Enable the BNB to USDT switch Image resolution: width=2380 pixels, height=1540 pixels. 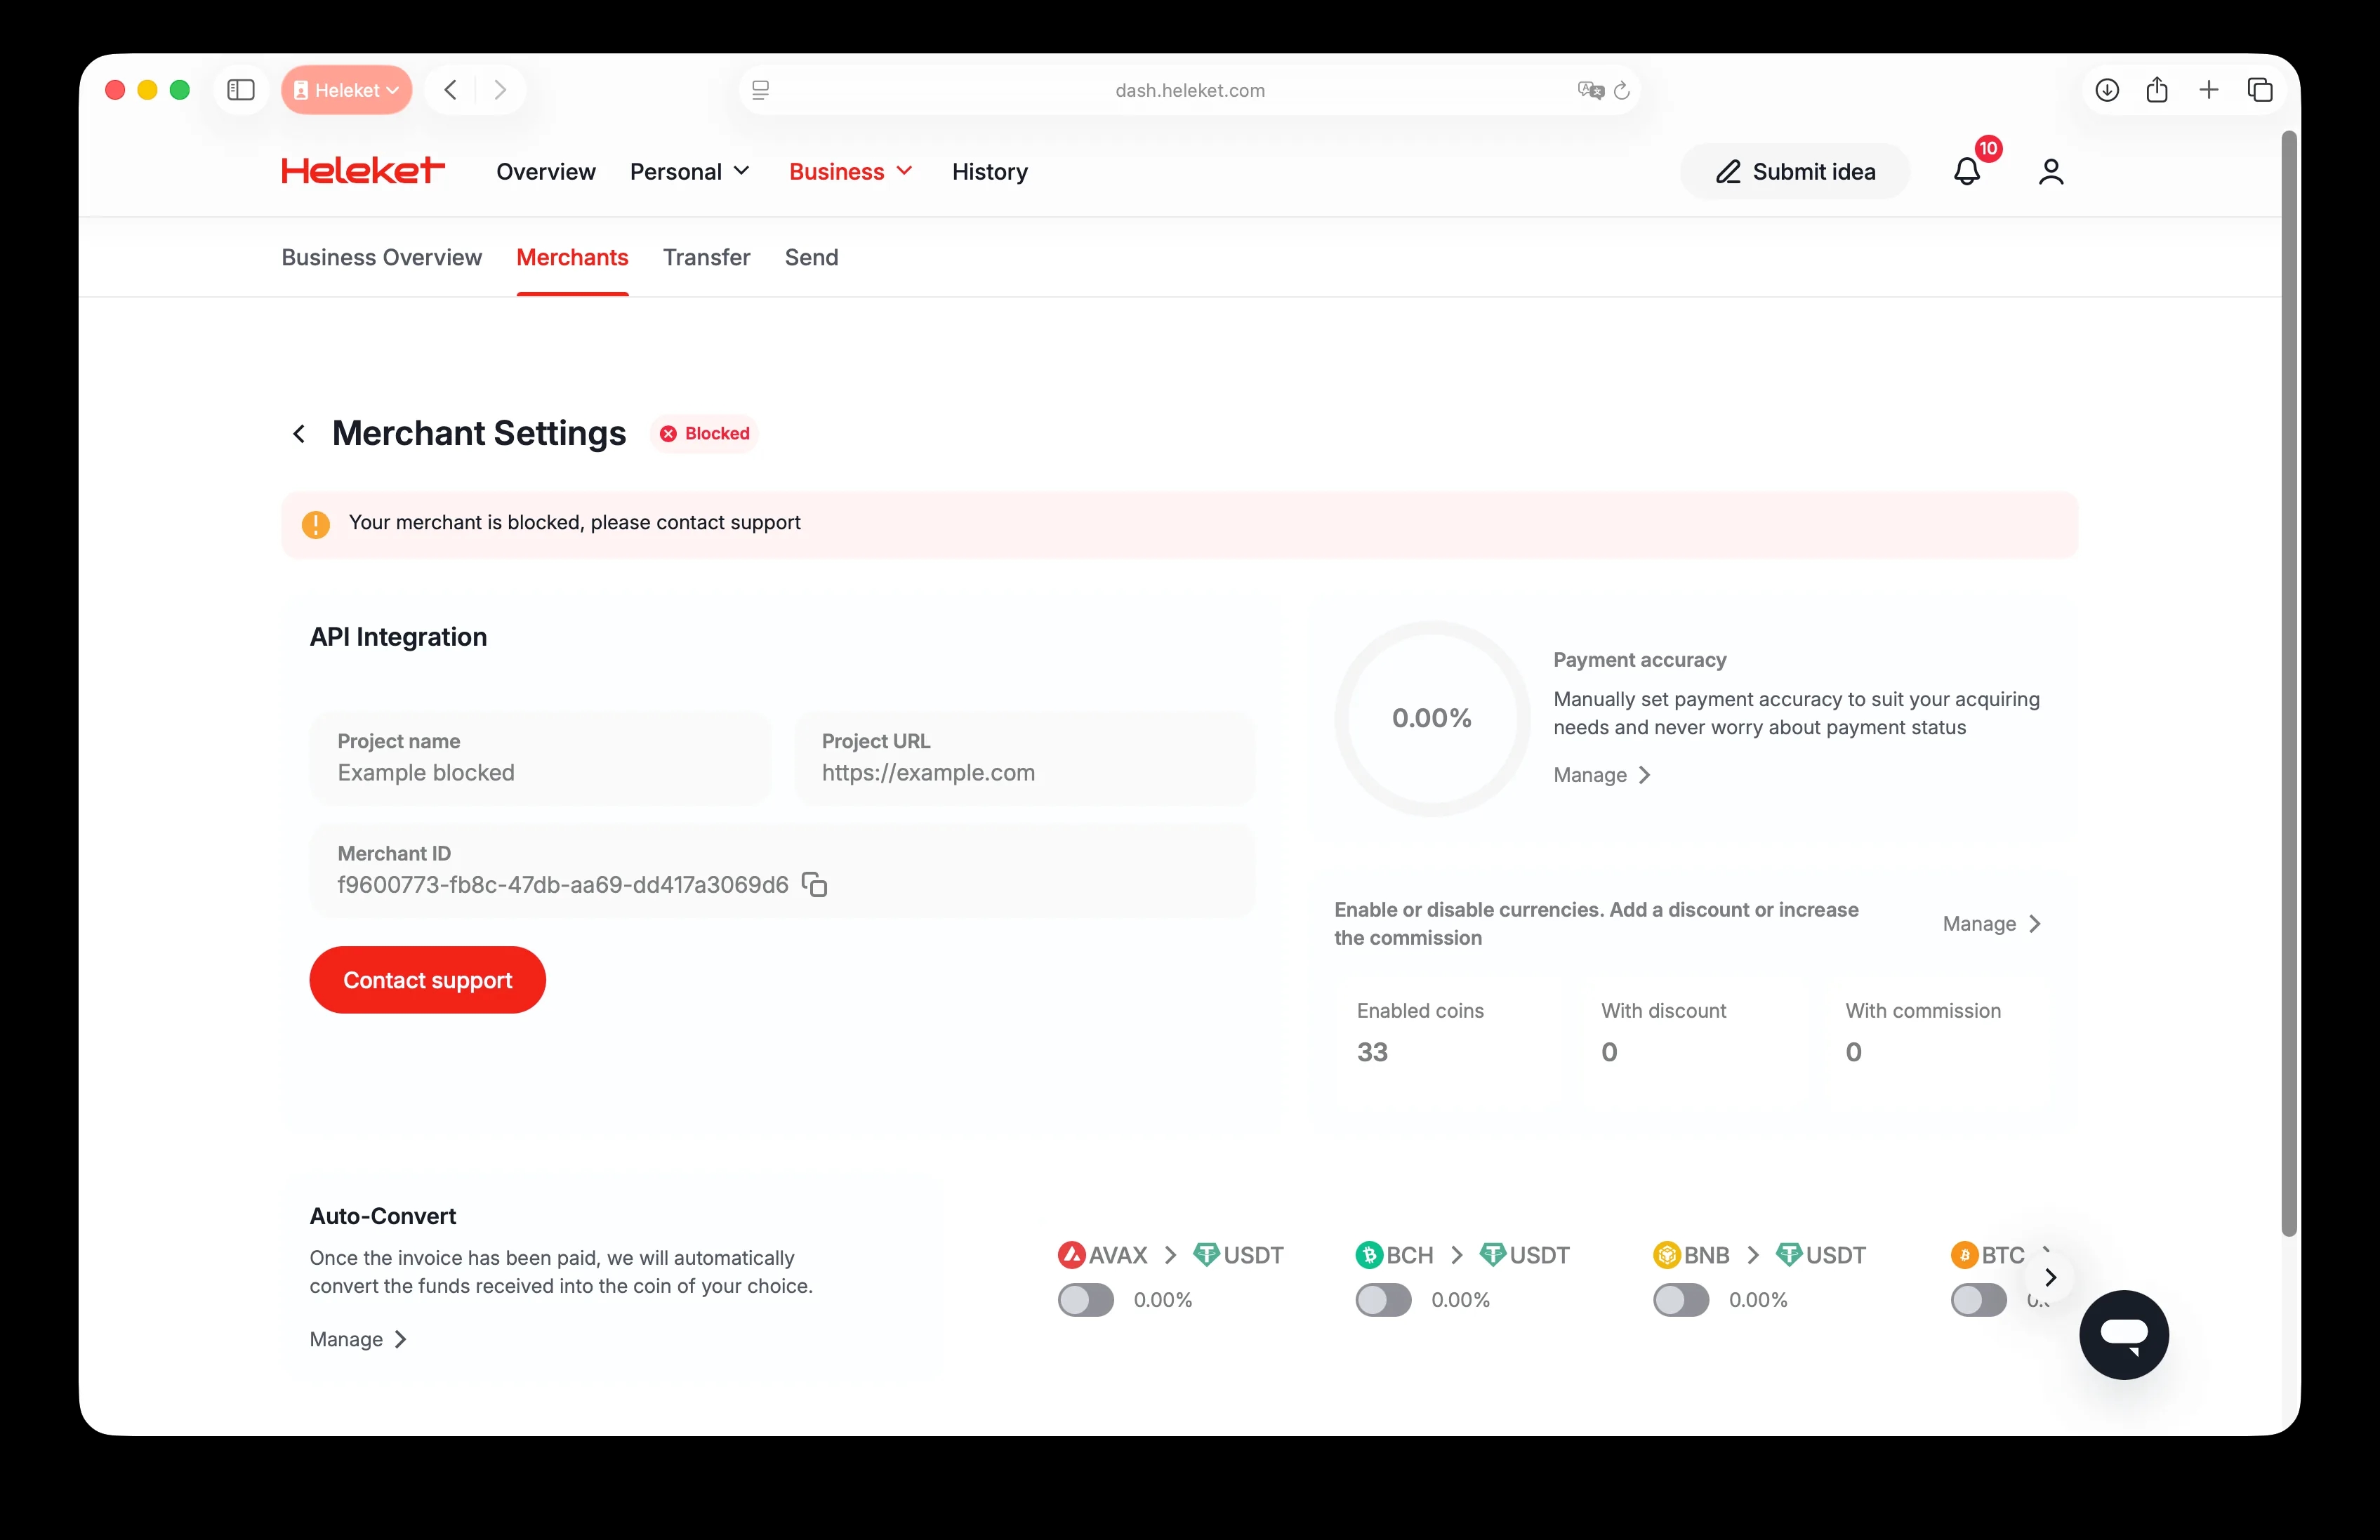coord(1679,1300)
